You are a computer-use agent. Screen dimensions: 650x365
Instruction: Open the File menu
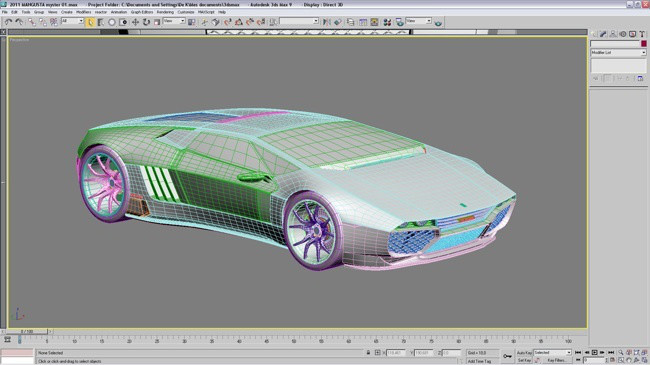[5, 12]
